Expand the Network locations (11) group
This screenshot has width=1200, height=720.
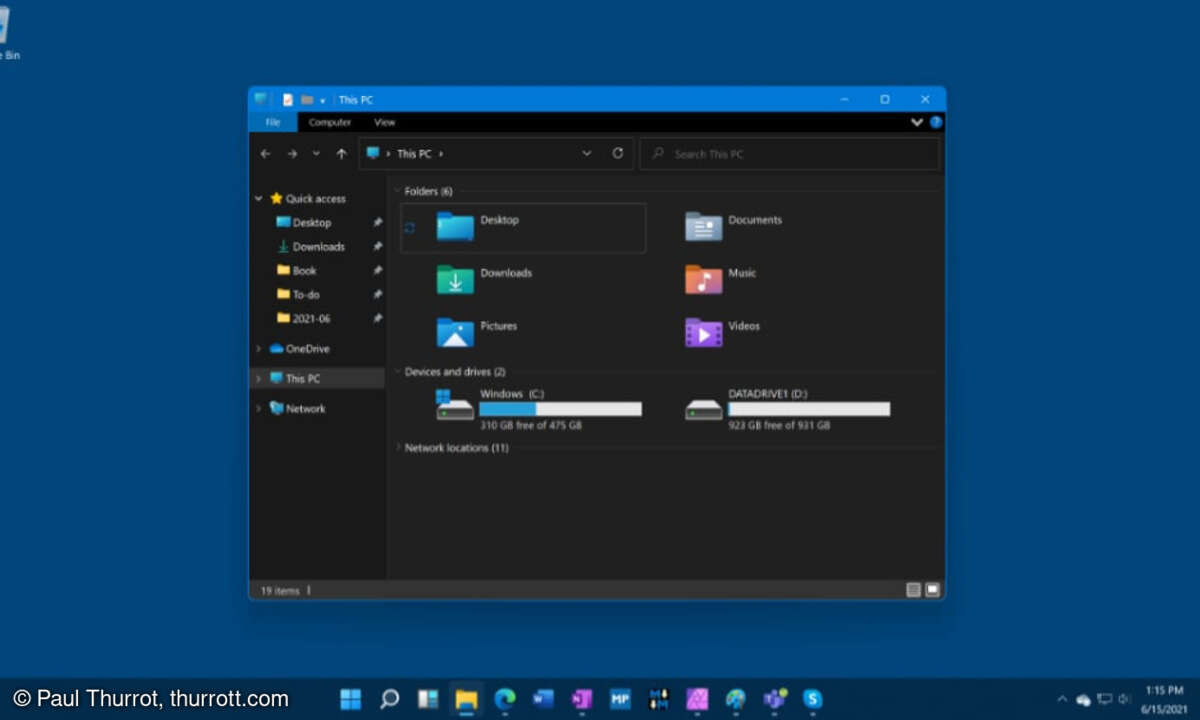click(397, 448)
